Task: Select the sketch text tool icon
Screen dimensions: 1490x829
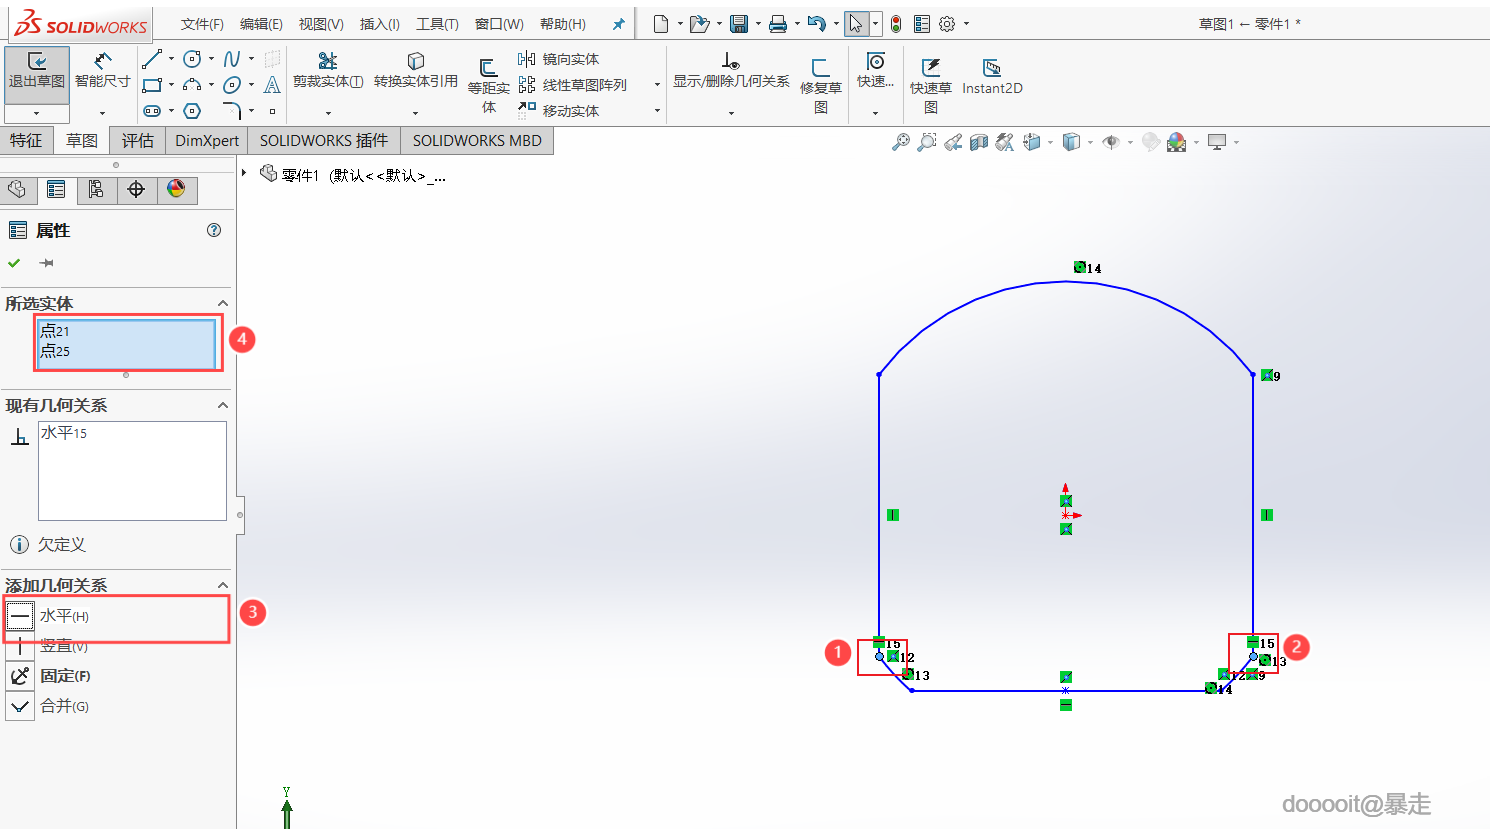Action: pyautogui.click(x=272, y=85)
